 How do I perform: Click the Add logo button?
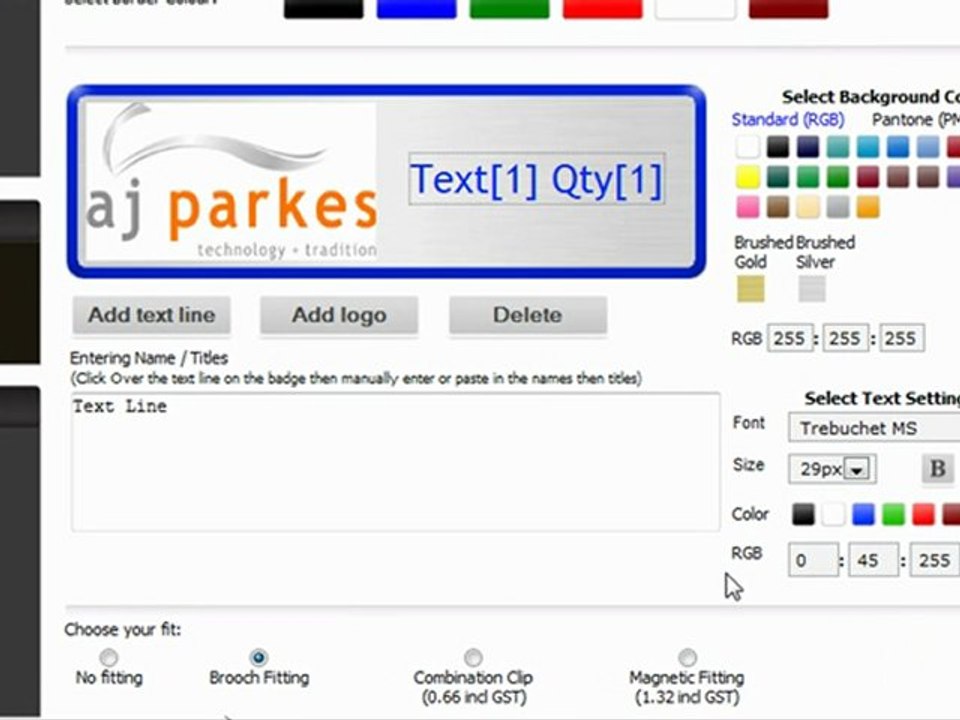(339, 315)
